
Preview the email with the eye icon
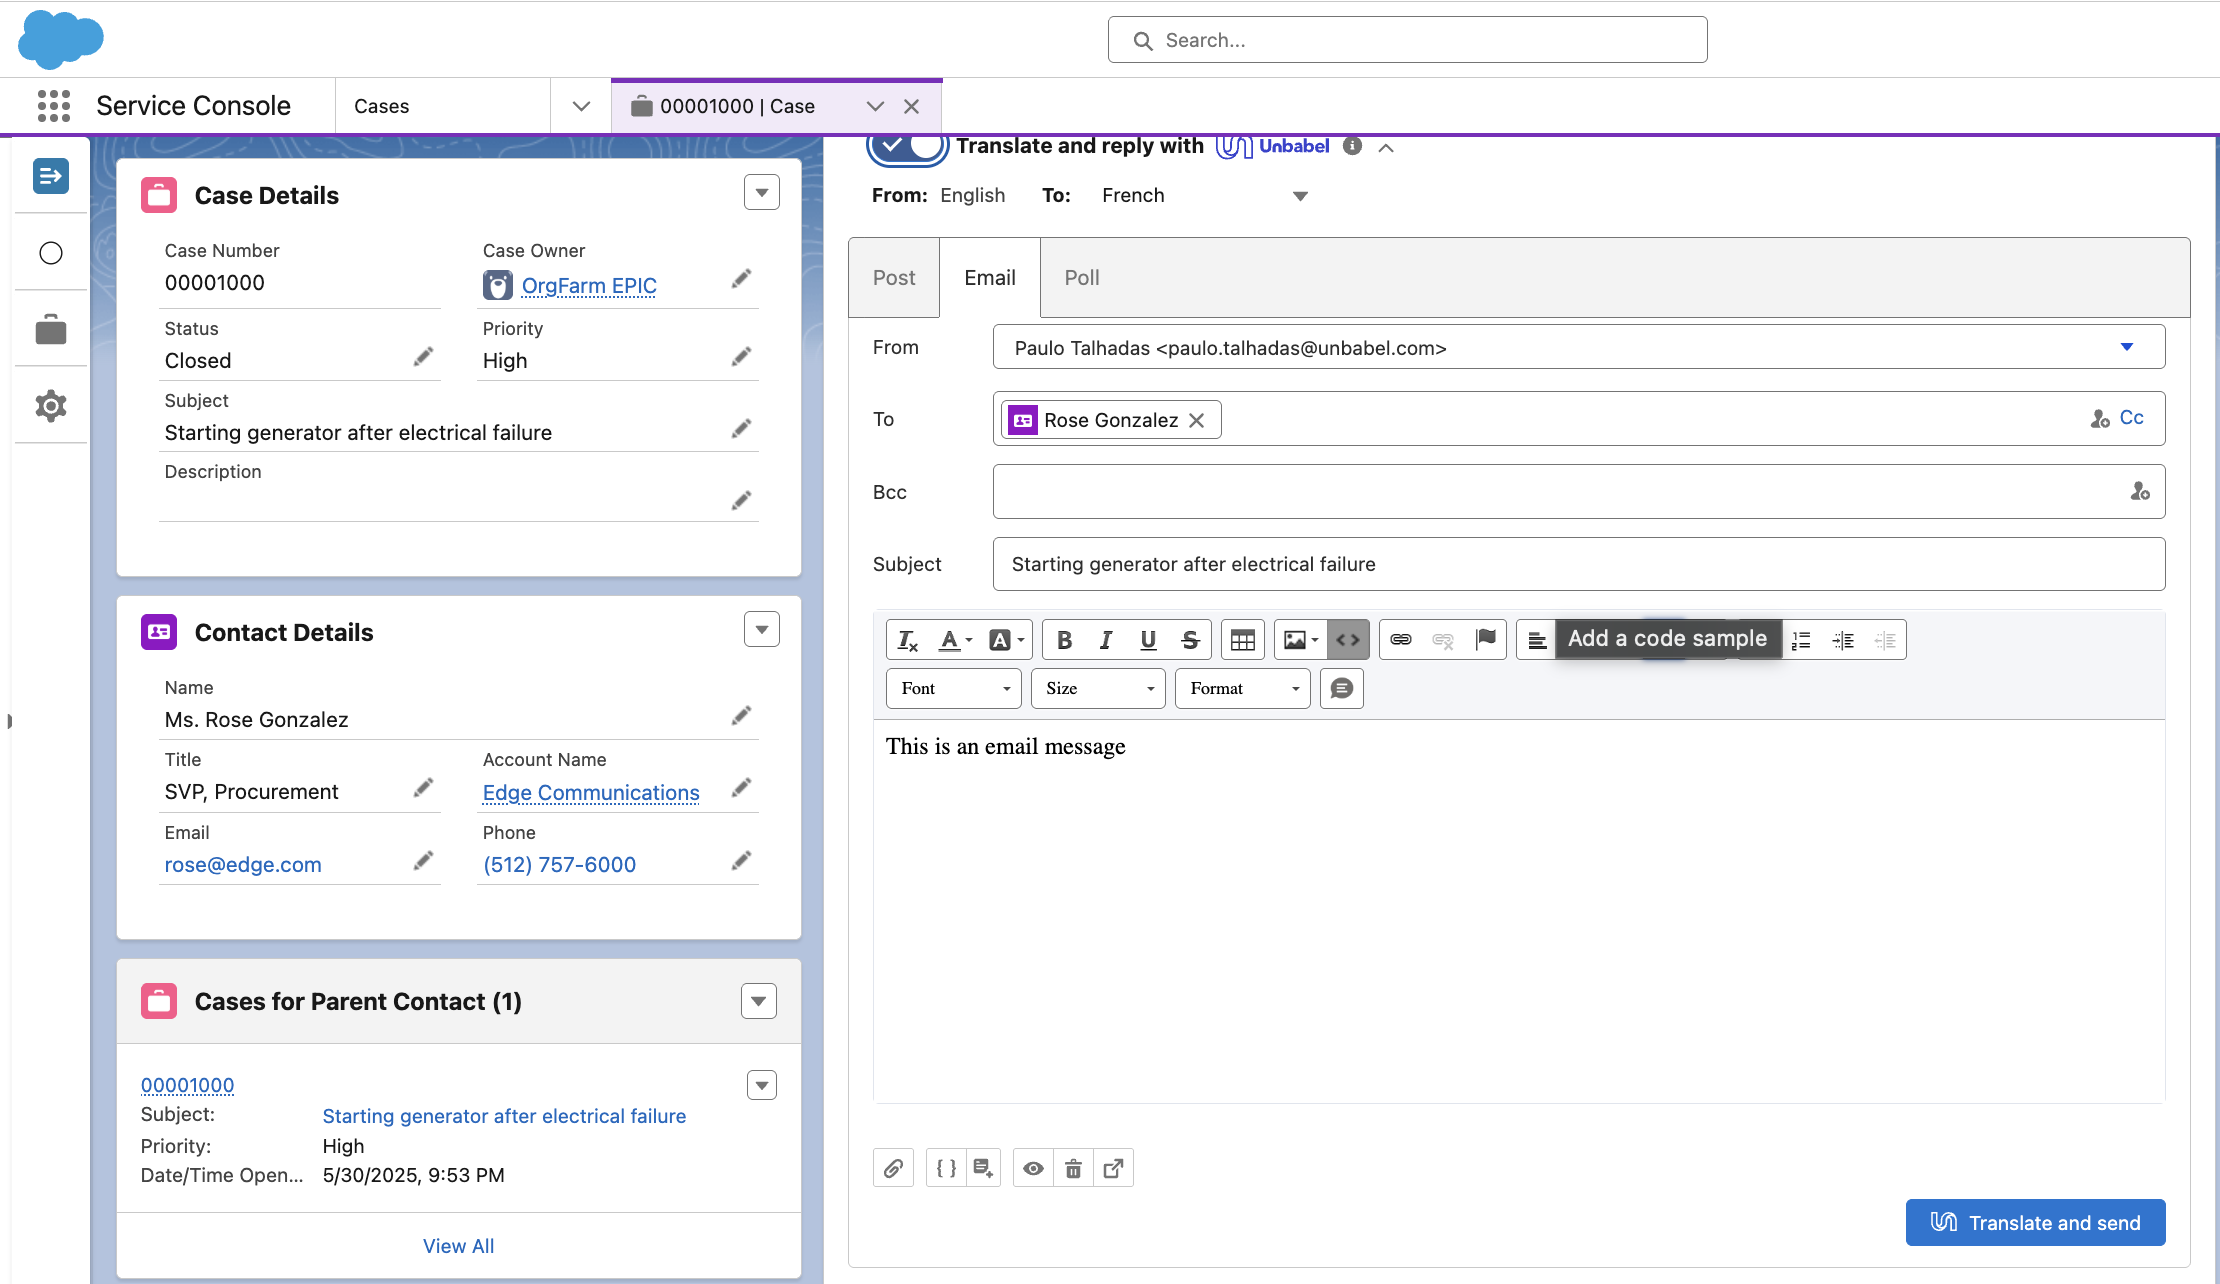click(x=1033, y=1168)
